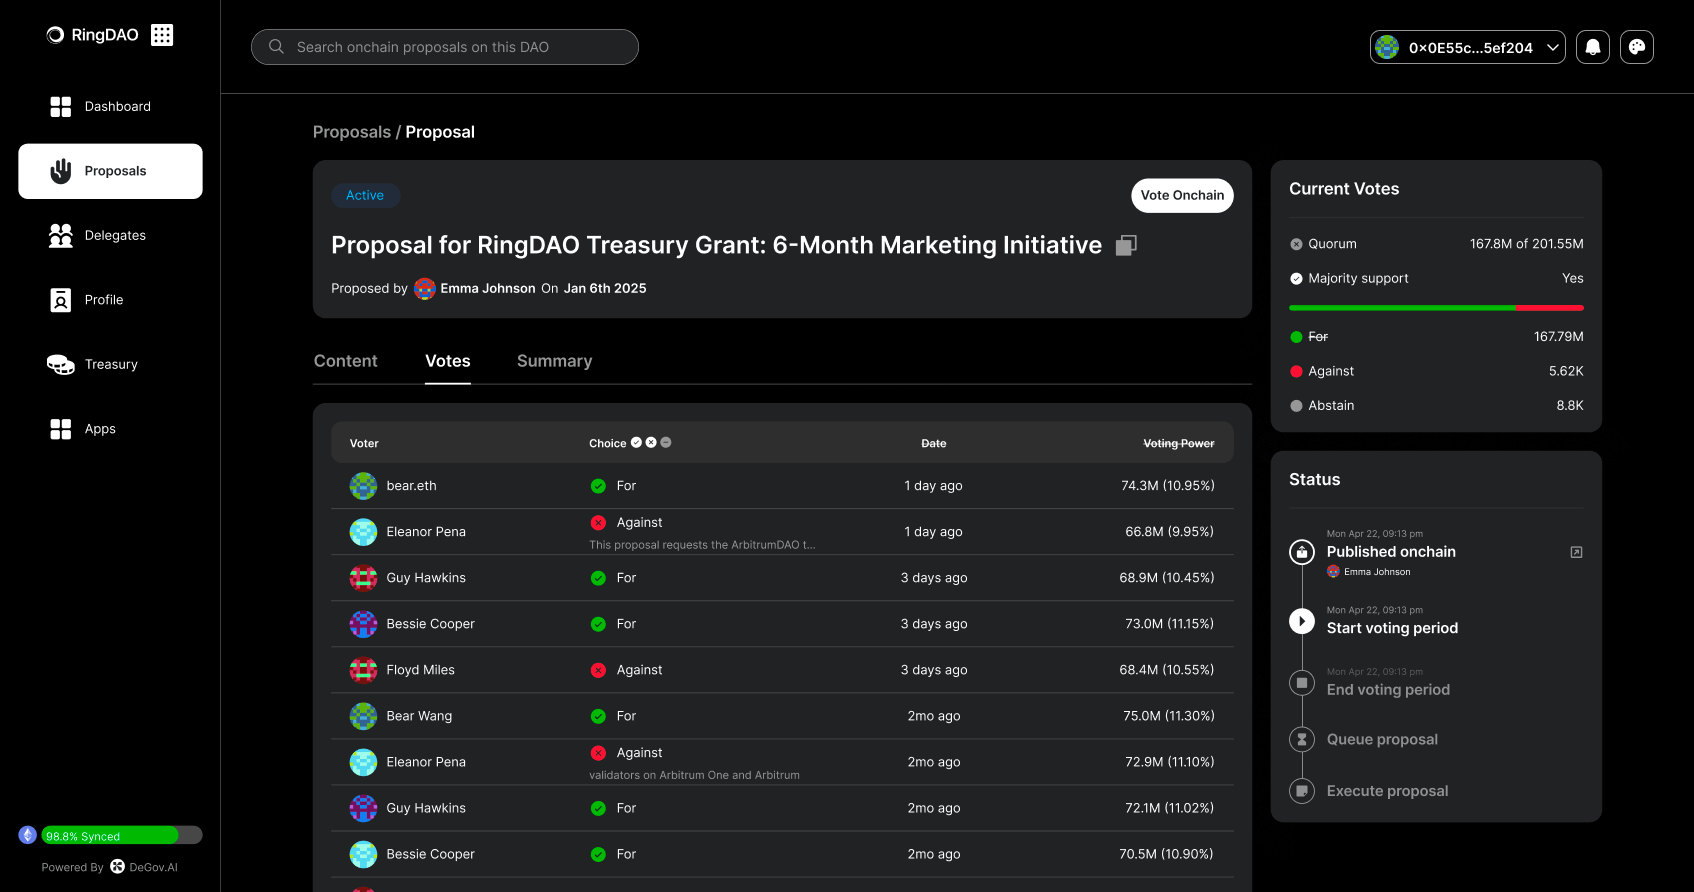Click the apps grid icon beside RingDAO
The image size is (1694, 892).
[162, 35]
